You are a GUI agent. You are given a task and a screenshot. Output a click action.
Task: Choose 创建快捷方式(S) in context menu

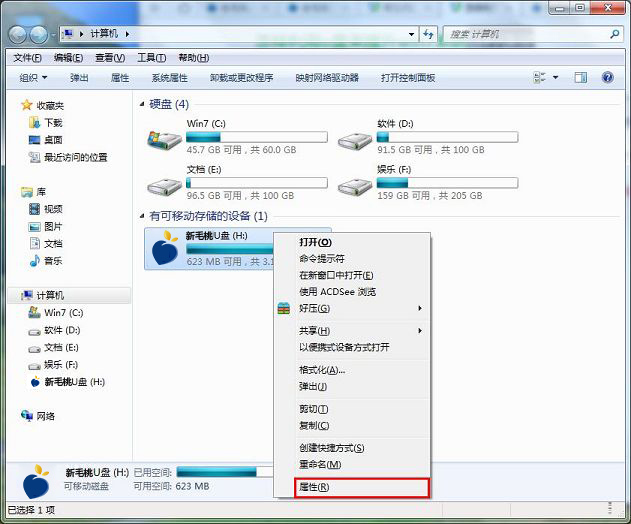(352, 448)
